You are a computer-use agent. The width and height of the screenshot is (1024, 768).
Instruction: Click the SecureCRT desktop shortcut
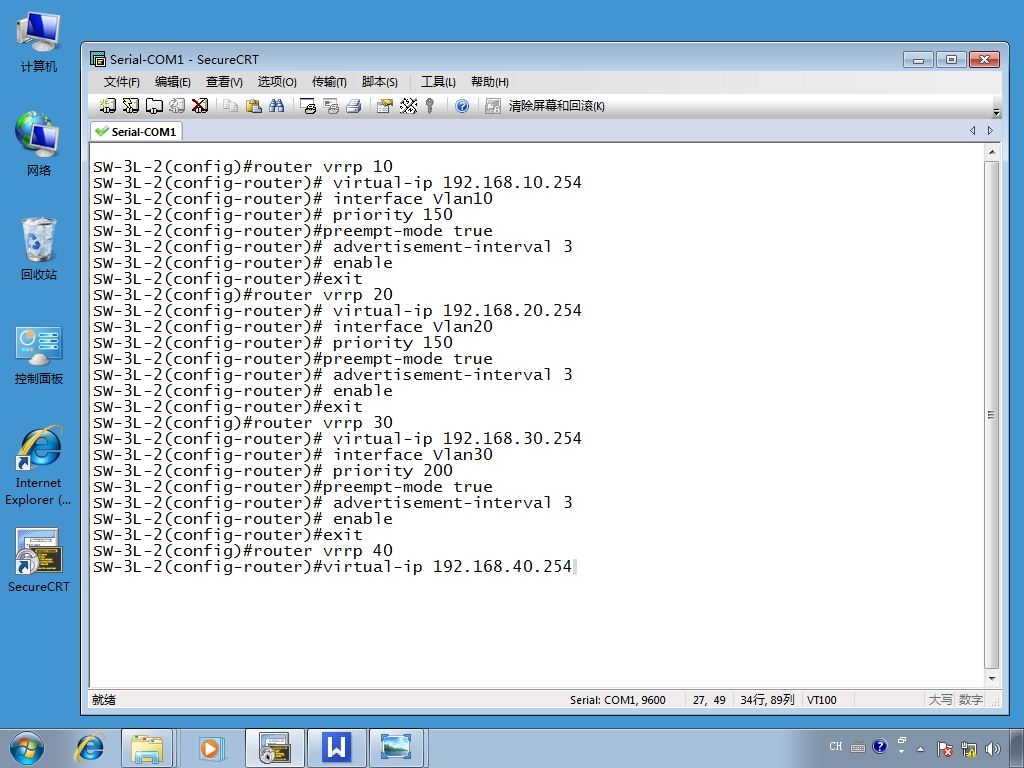[39, 560]
